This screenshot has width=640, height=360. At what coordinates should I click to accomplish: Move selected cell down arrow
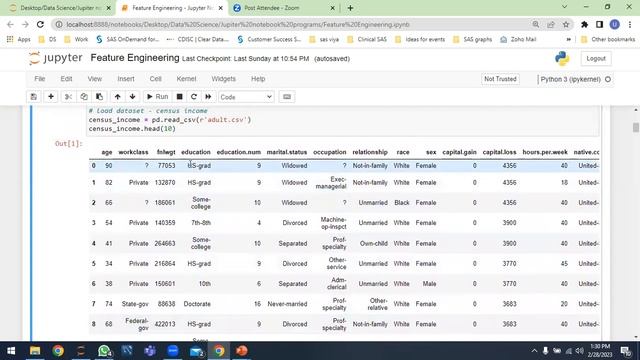(x=133, y=97)
